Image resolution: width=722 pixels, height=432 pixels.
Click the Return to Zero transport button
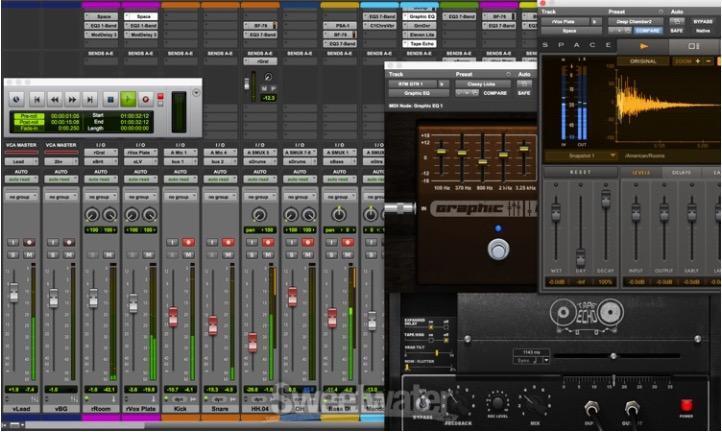pyautogui.click(x=36, y=99)
